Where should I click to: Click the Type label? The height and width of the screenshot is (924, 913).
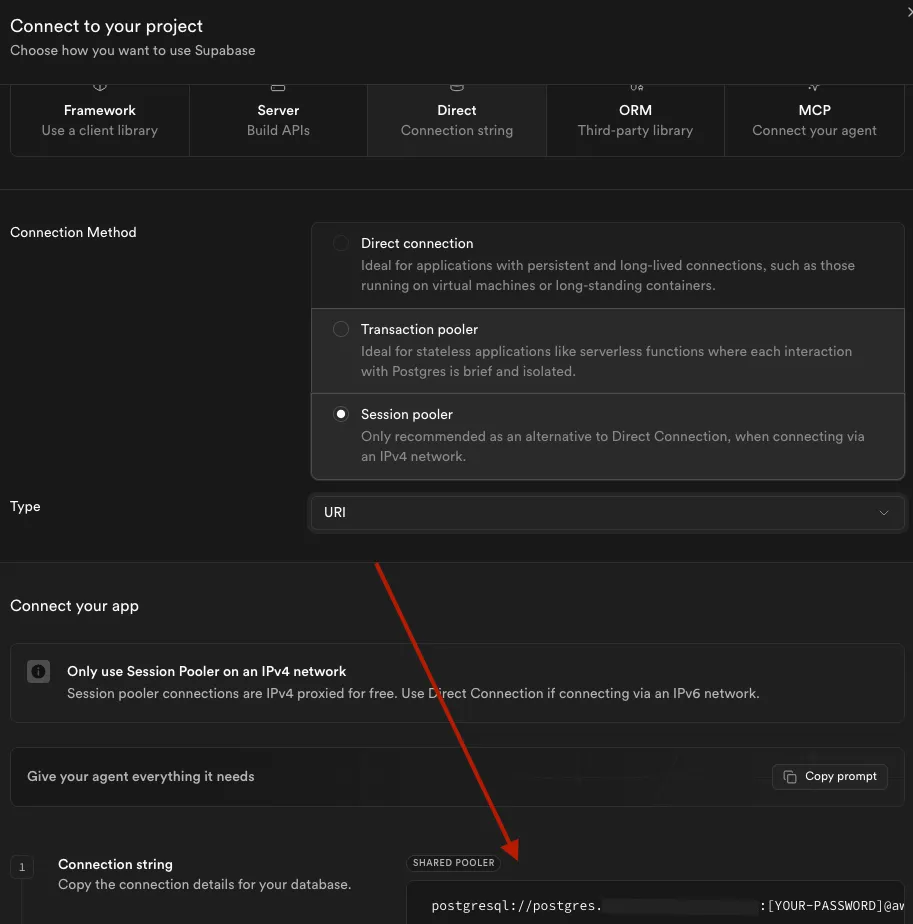[x=25, y=507]
